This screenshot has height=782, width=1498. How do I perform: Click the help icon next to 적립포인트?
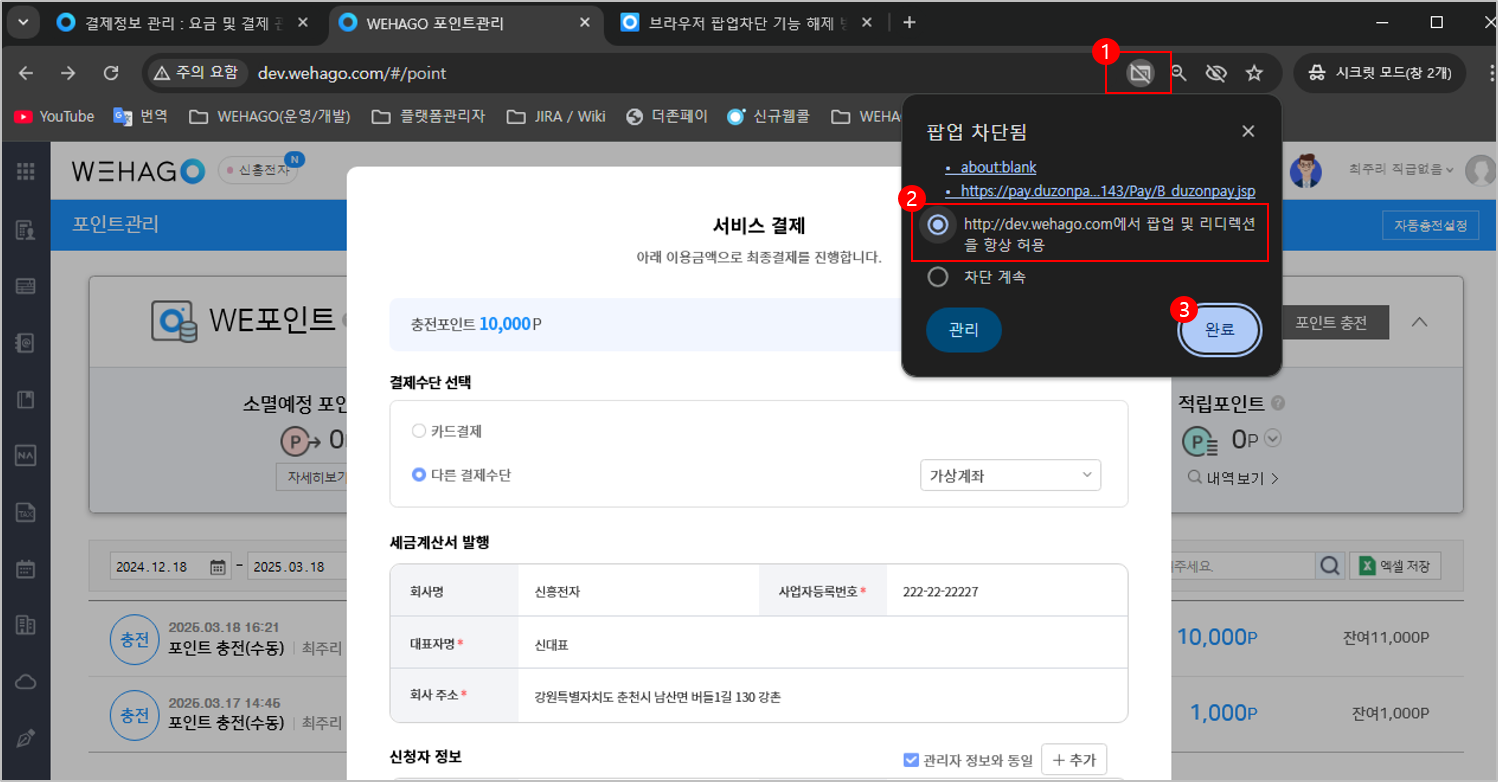(1278, 404)
